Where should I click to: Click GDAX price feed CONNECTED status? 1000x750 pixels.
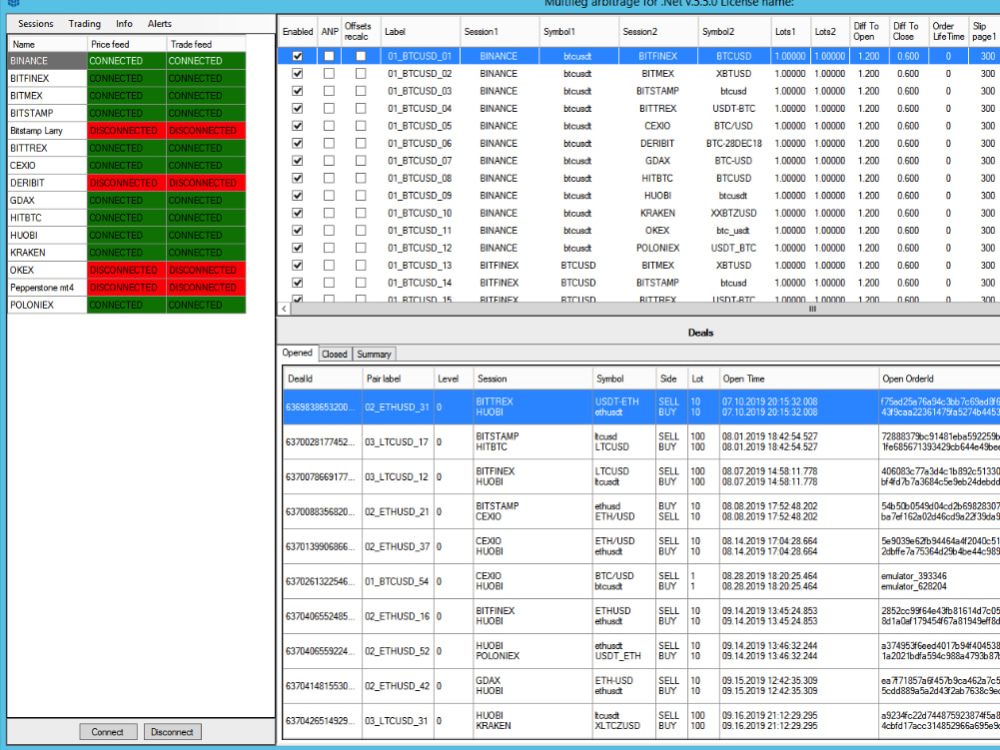[x=126, y=200]
